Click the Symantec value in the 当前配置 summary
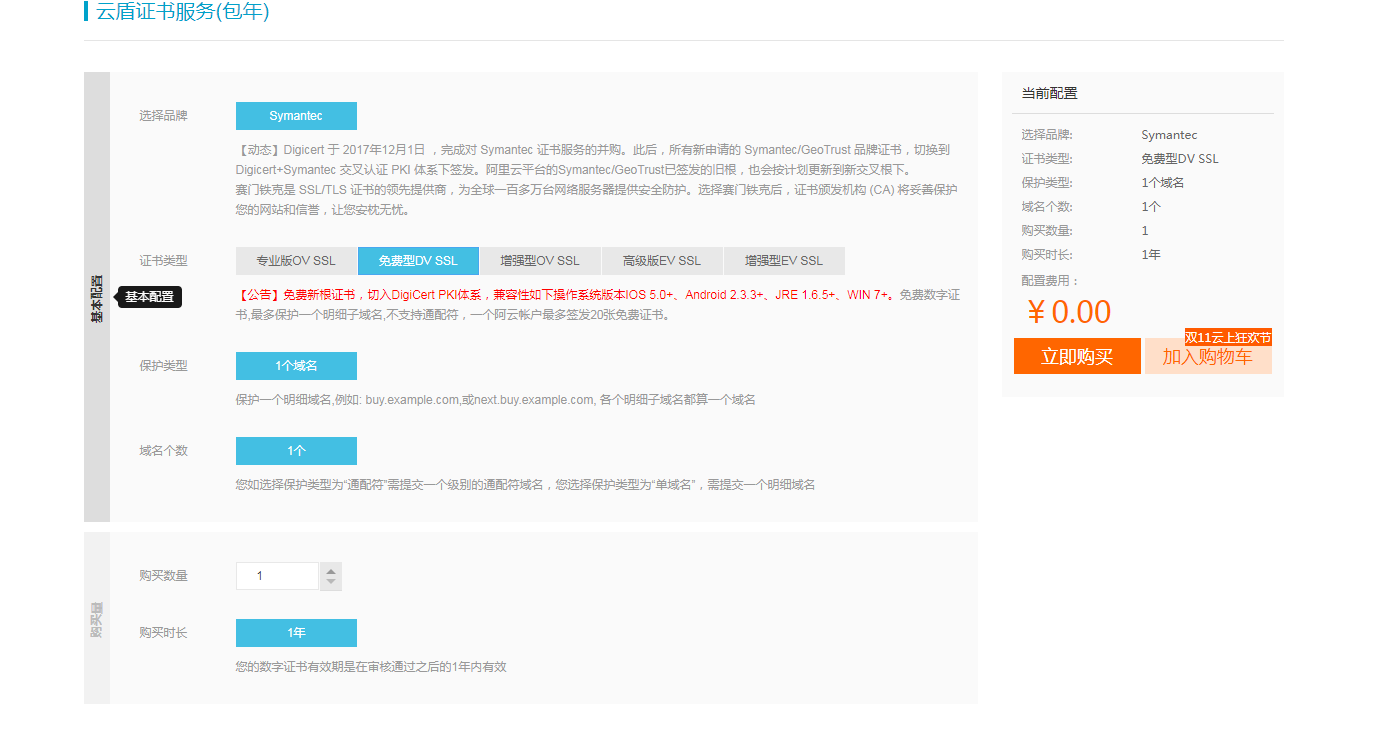This screenshot has width=1398, height=733. pyautogui.click(x=1169, y=135)
